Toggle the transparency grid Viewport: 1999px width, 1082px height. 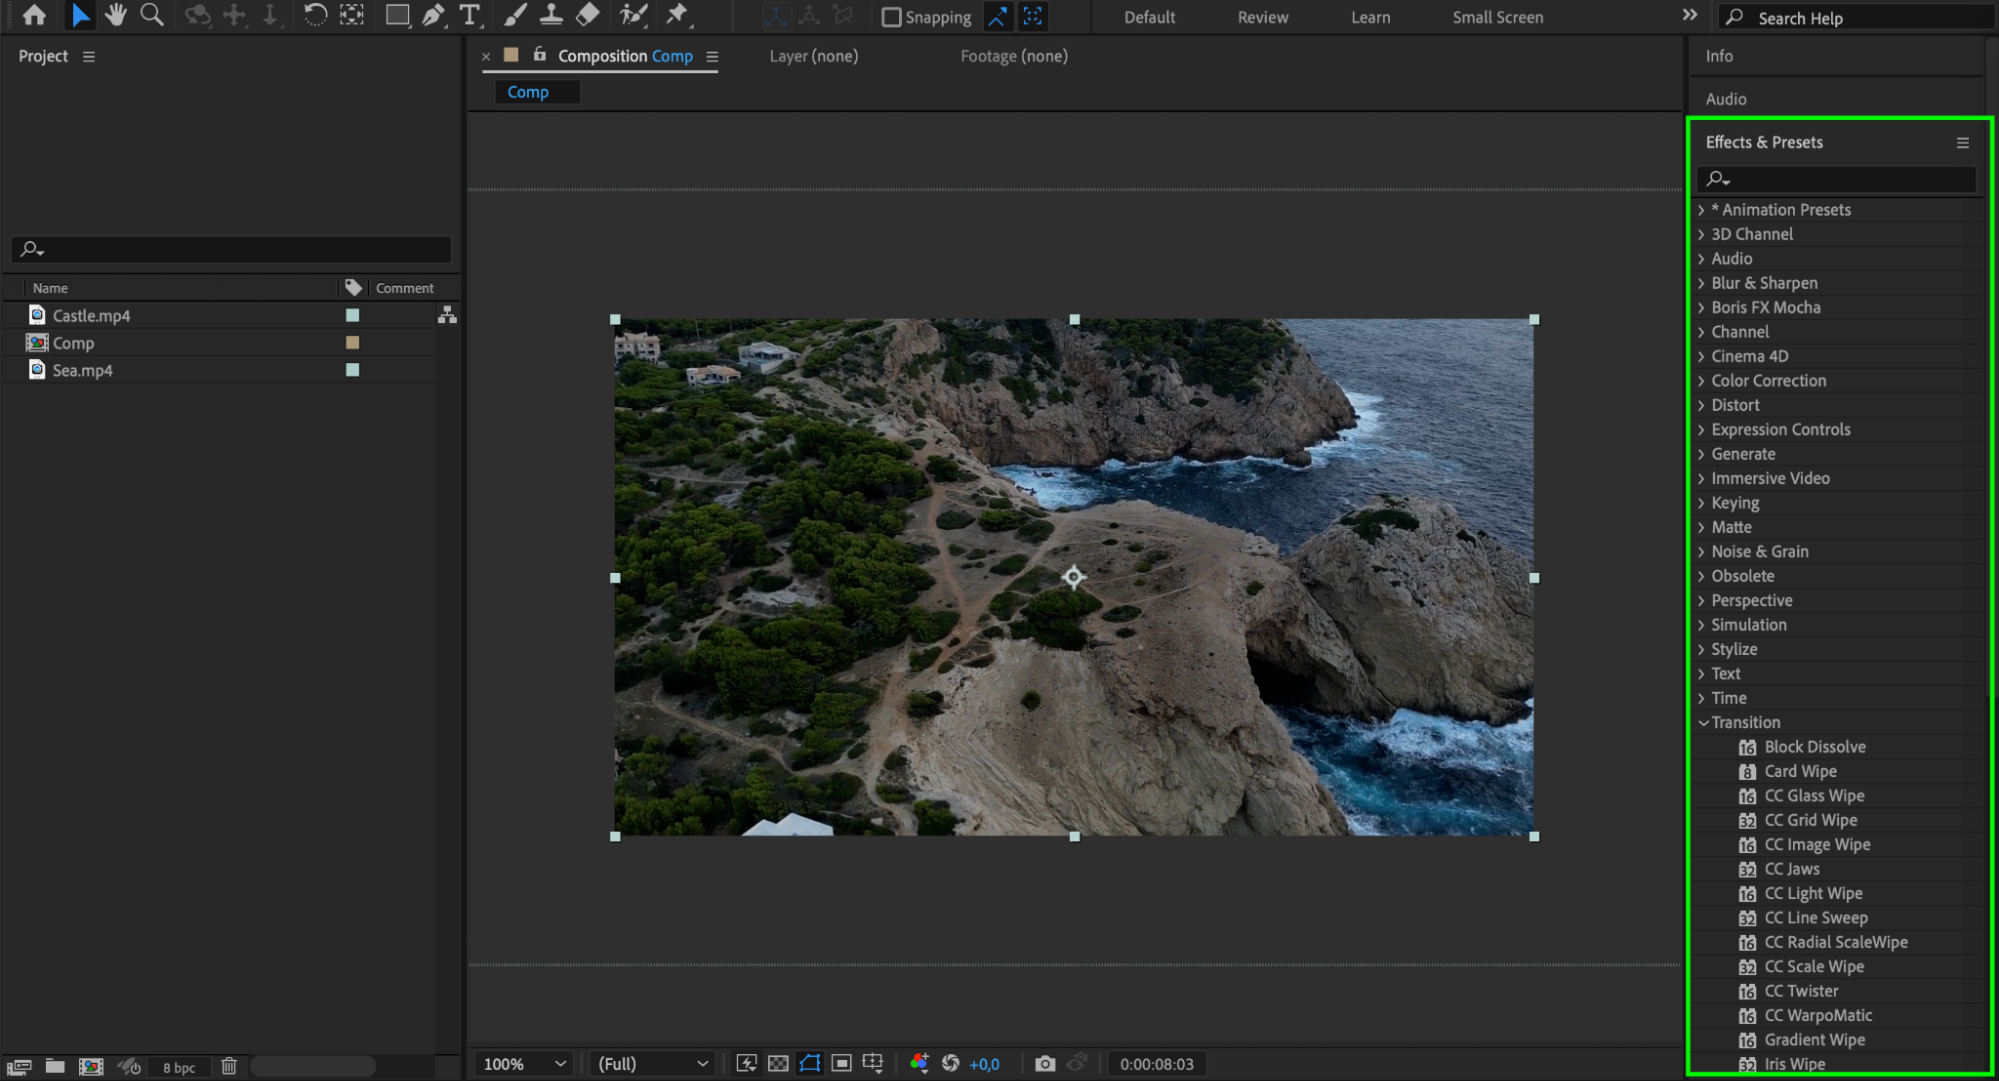[x=778, y=1064]
